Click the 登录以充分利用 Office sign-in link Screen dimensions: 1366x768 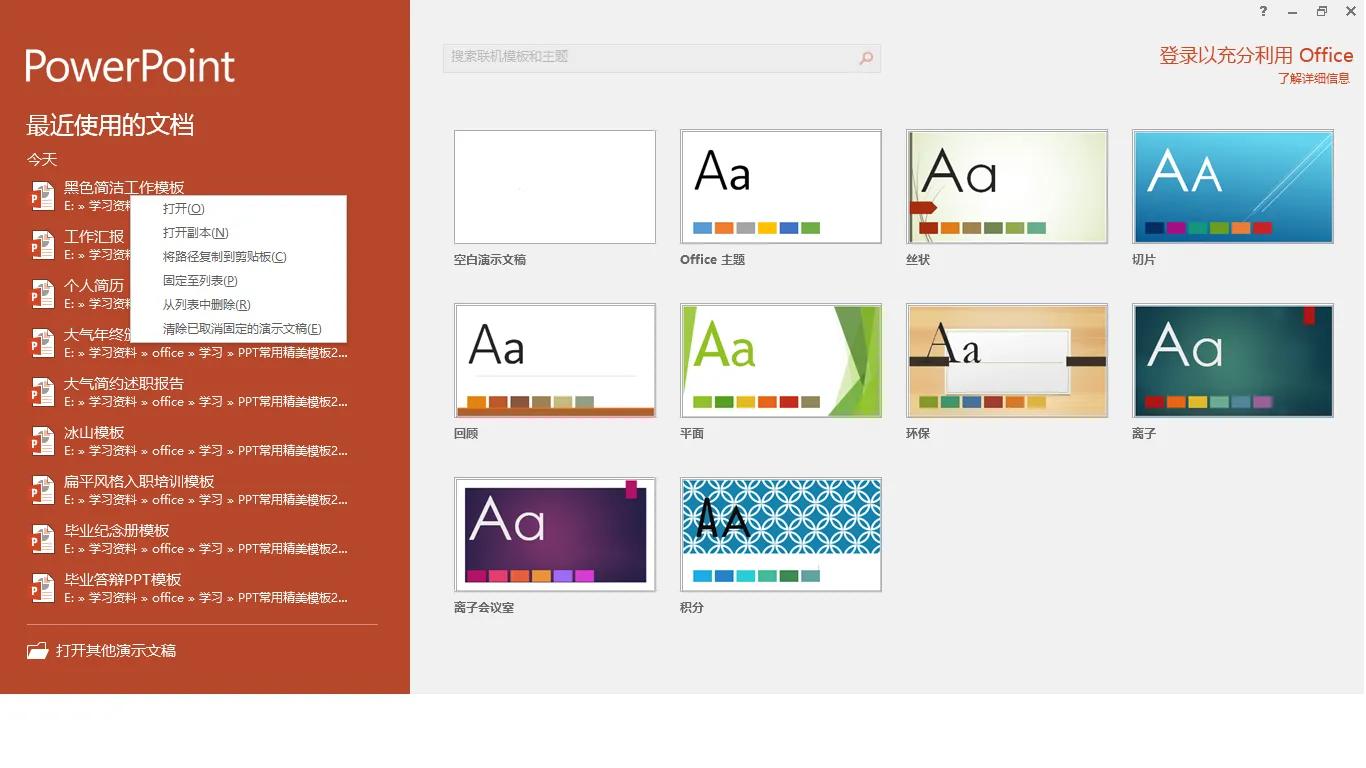coord(1256,56)
